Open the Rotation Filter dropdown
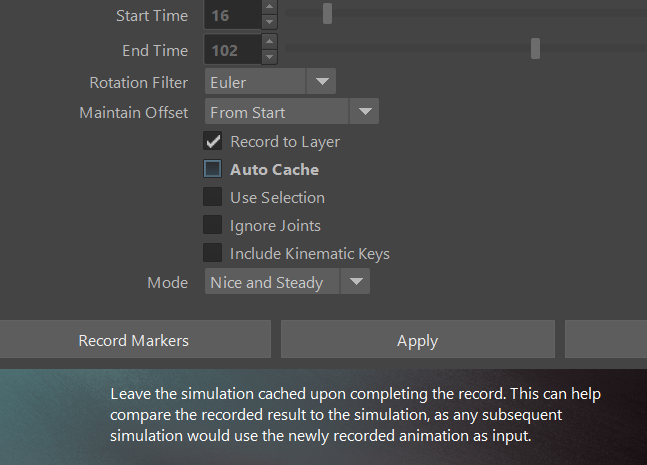 (321, 82)
